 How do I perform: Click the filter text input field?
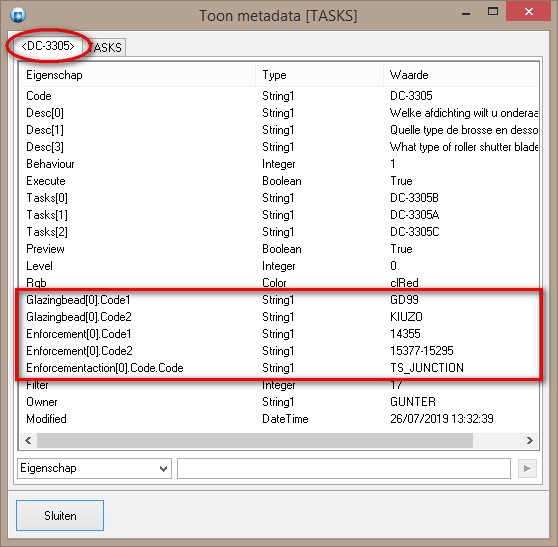pos(344,468)
